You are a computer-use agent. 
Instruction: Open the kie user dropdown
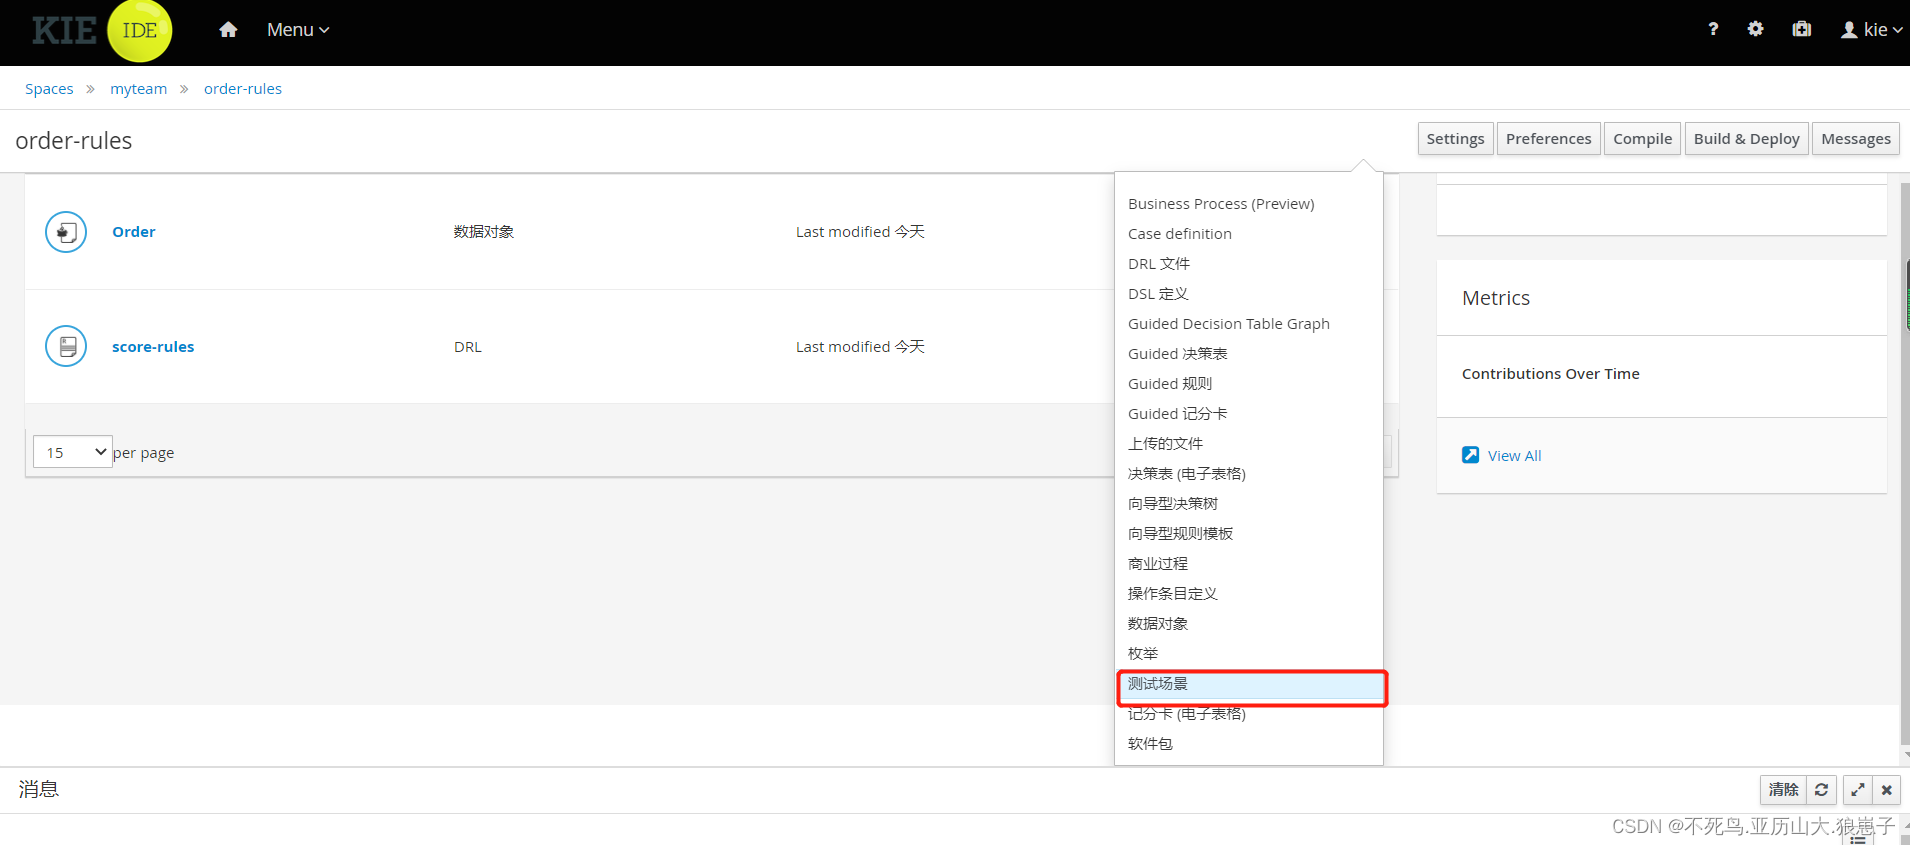[x=1872, y=30]
